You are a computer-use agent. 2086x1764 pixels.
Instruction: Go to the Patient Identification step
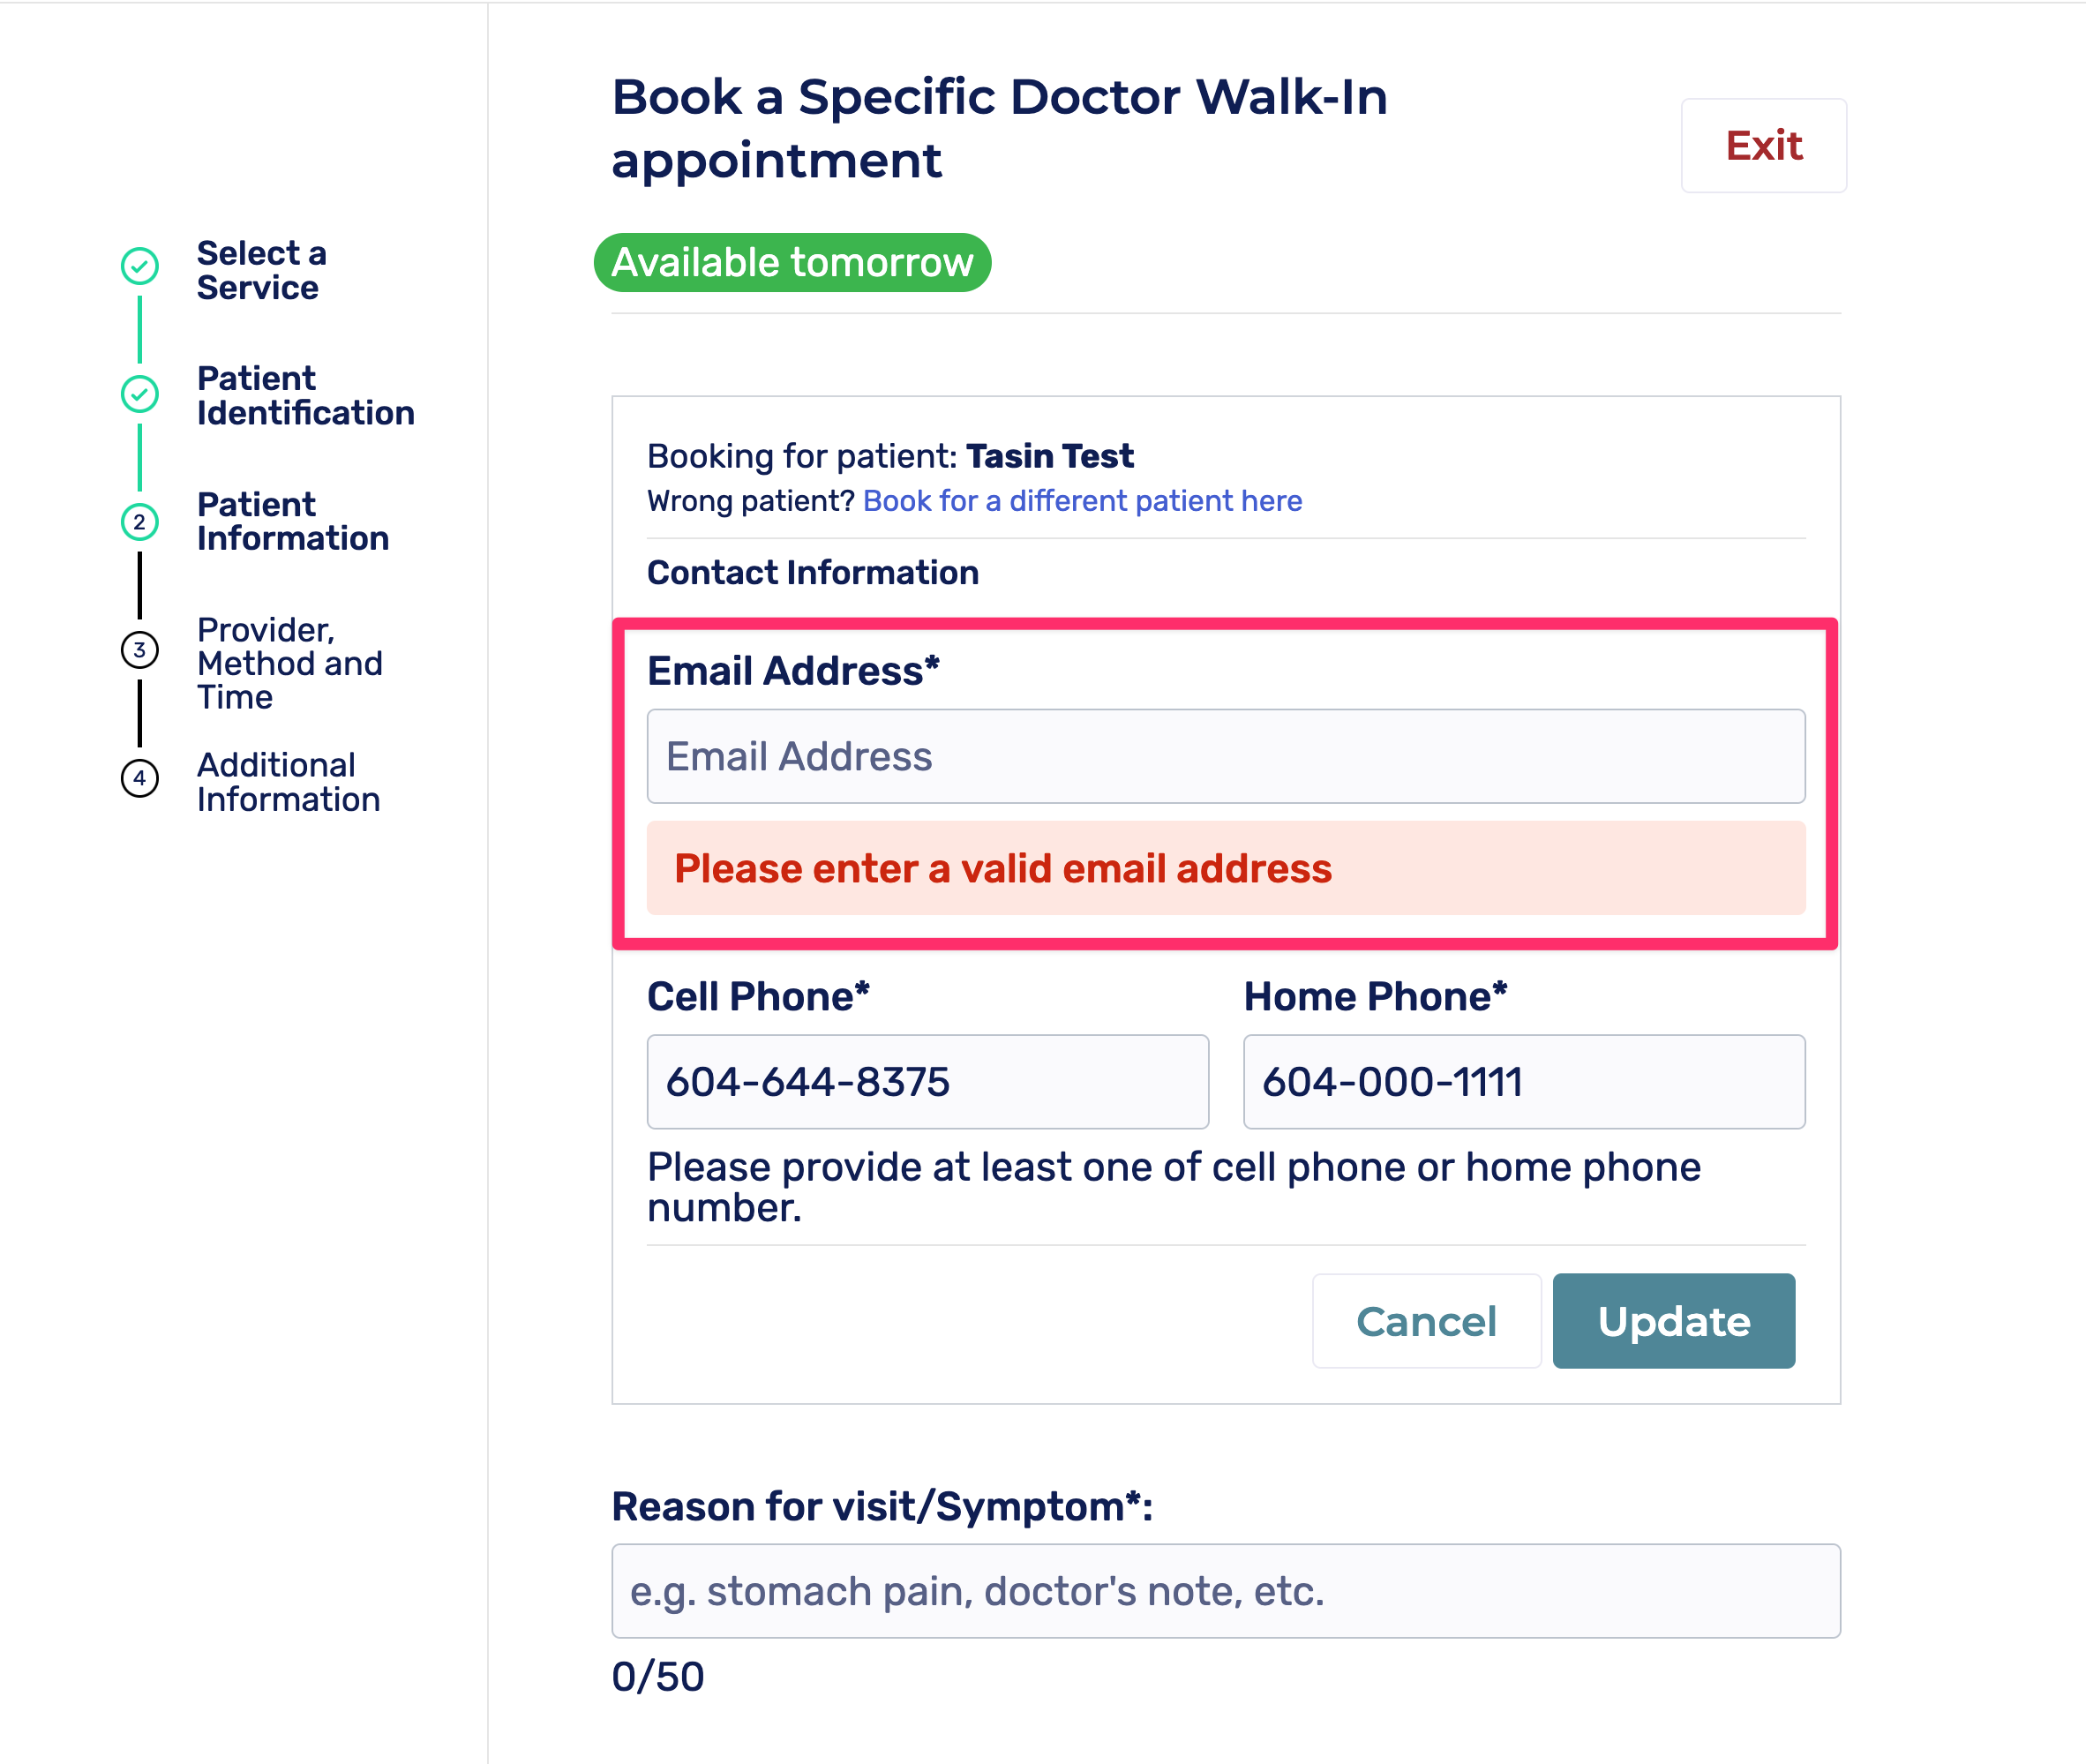pos(305,396)
